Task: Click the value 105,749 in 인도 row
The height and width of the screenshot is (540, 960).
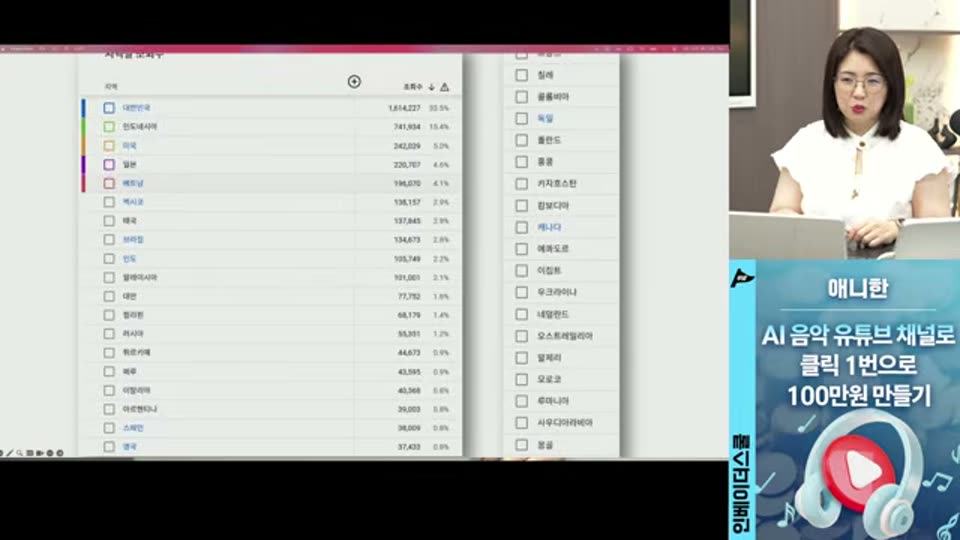Action: (x=407, y=259)
